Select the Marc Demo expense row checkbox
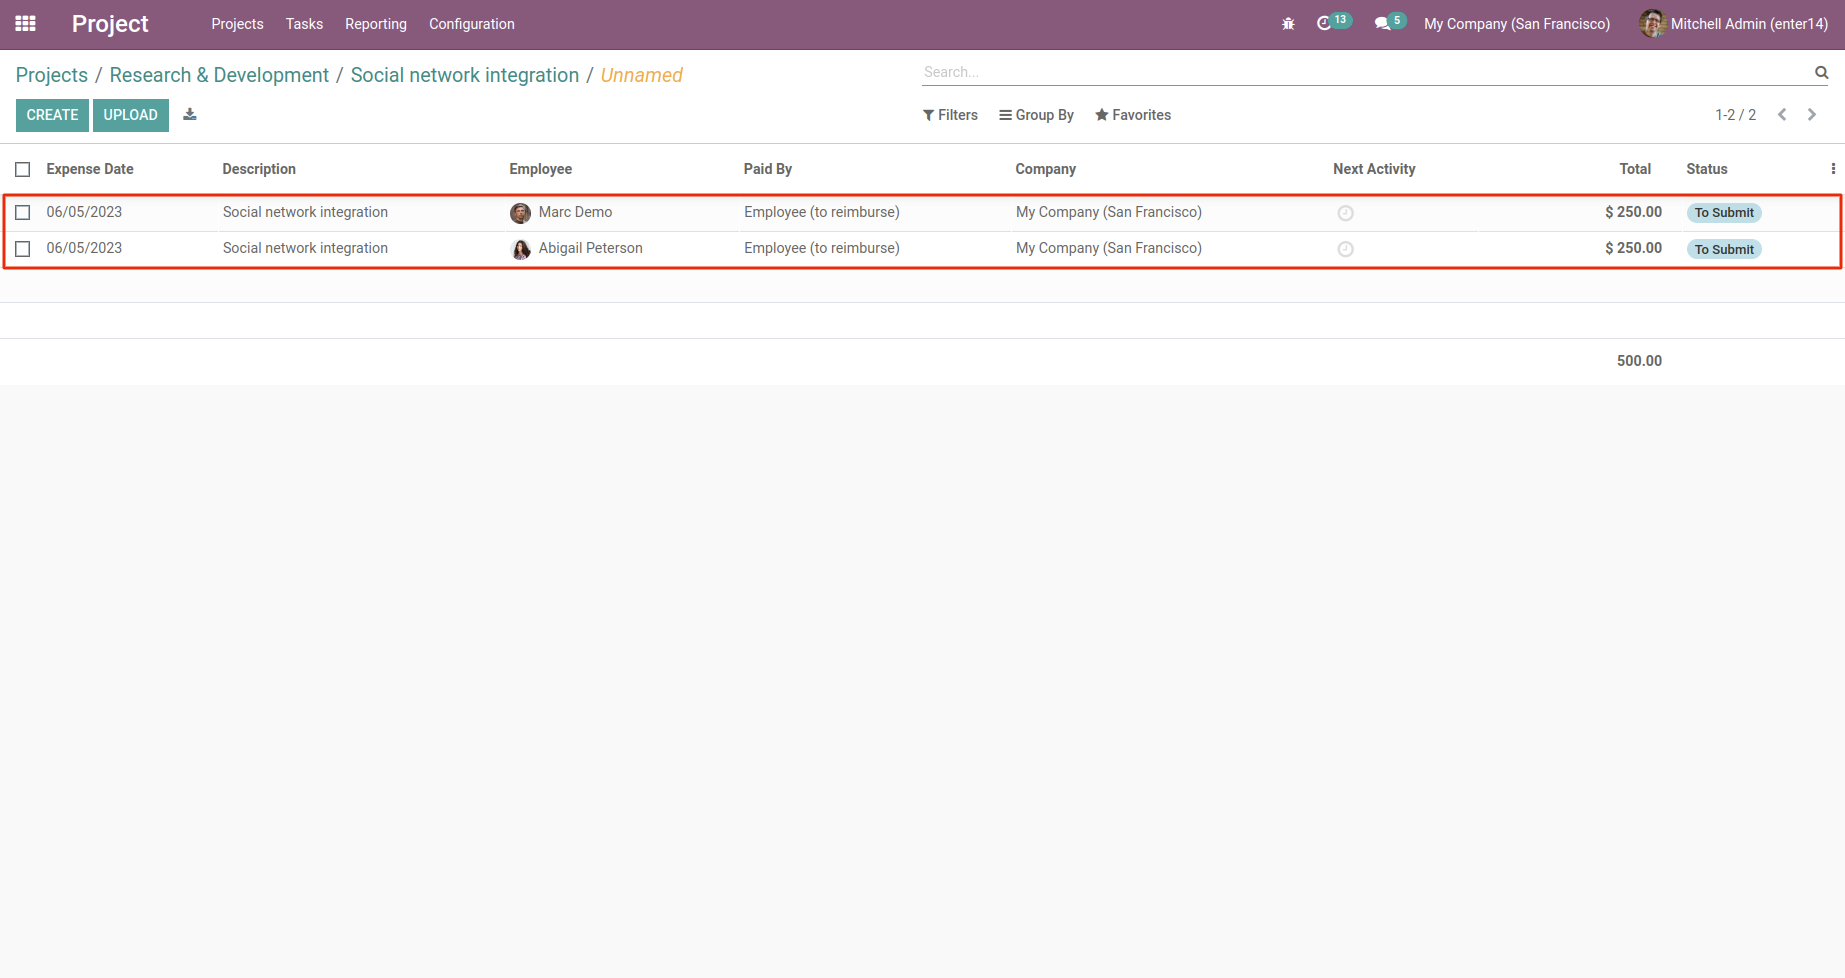 point(23,212)
